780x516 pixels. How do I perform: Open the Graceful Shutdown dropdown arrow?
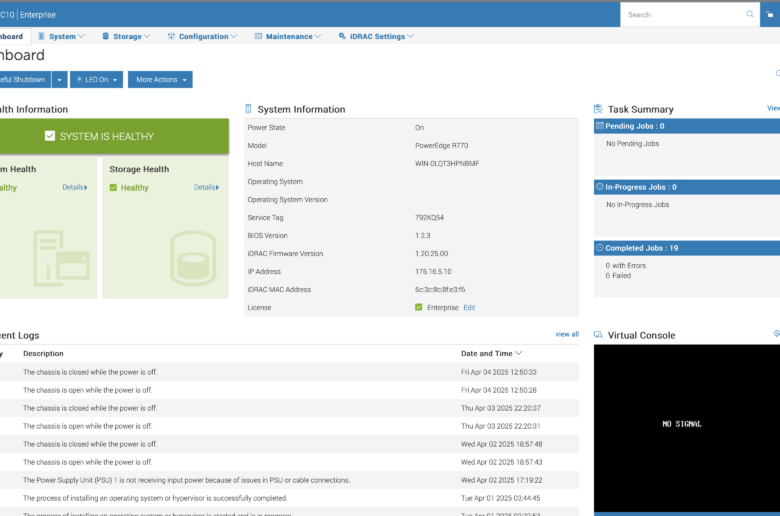(59, 80)
